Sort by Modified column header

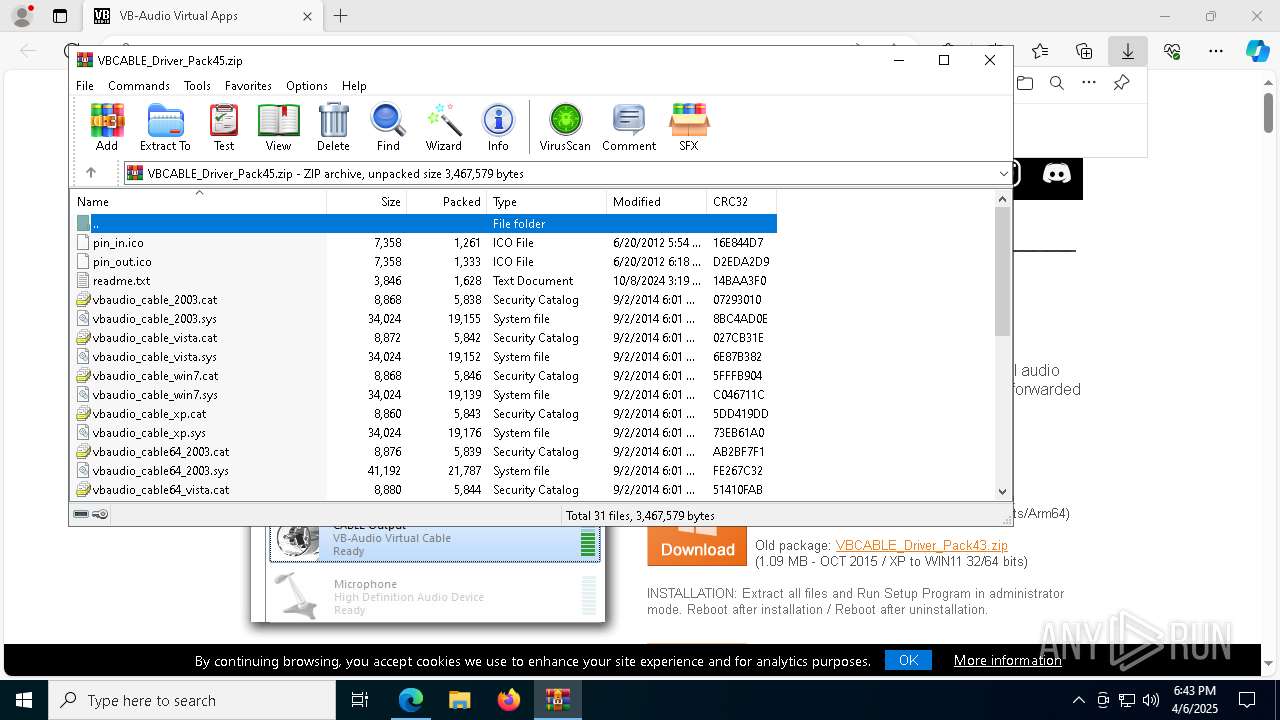pos(657,201)
